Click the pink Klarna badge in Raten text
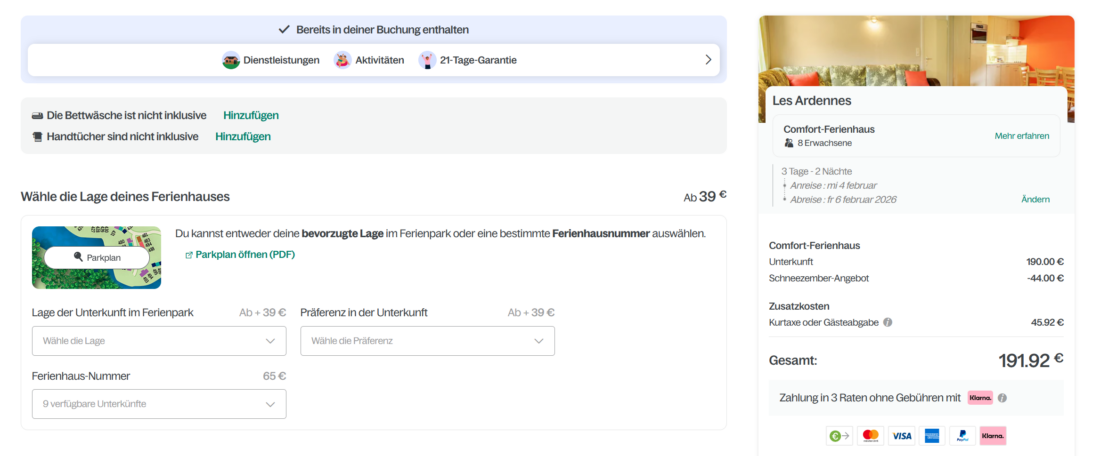 (980, 398)
